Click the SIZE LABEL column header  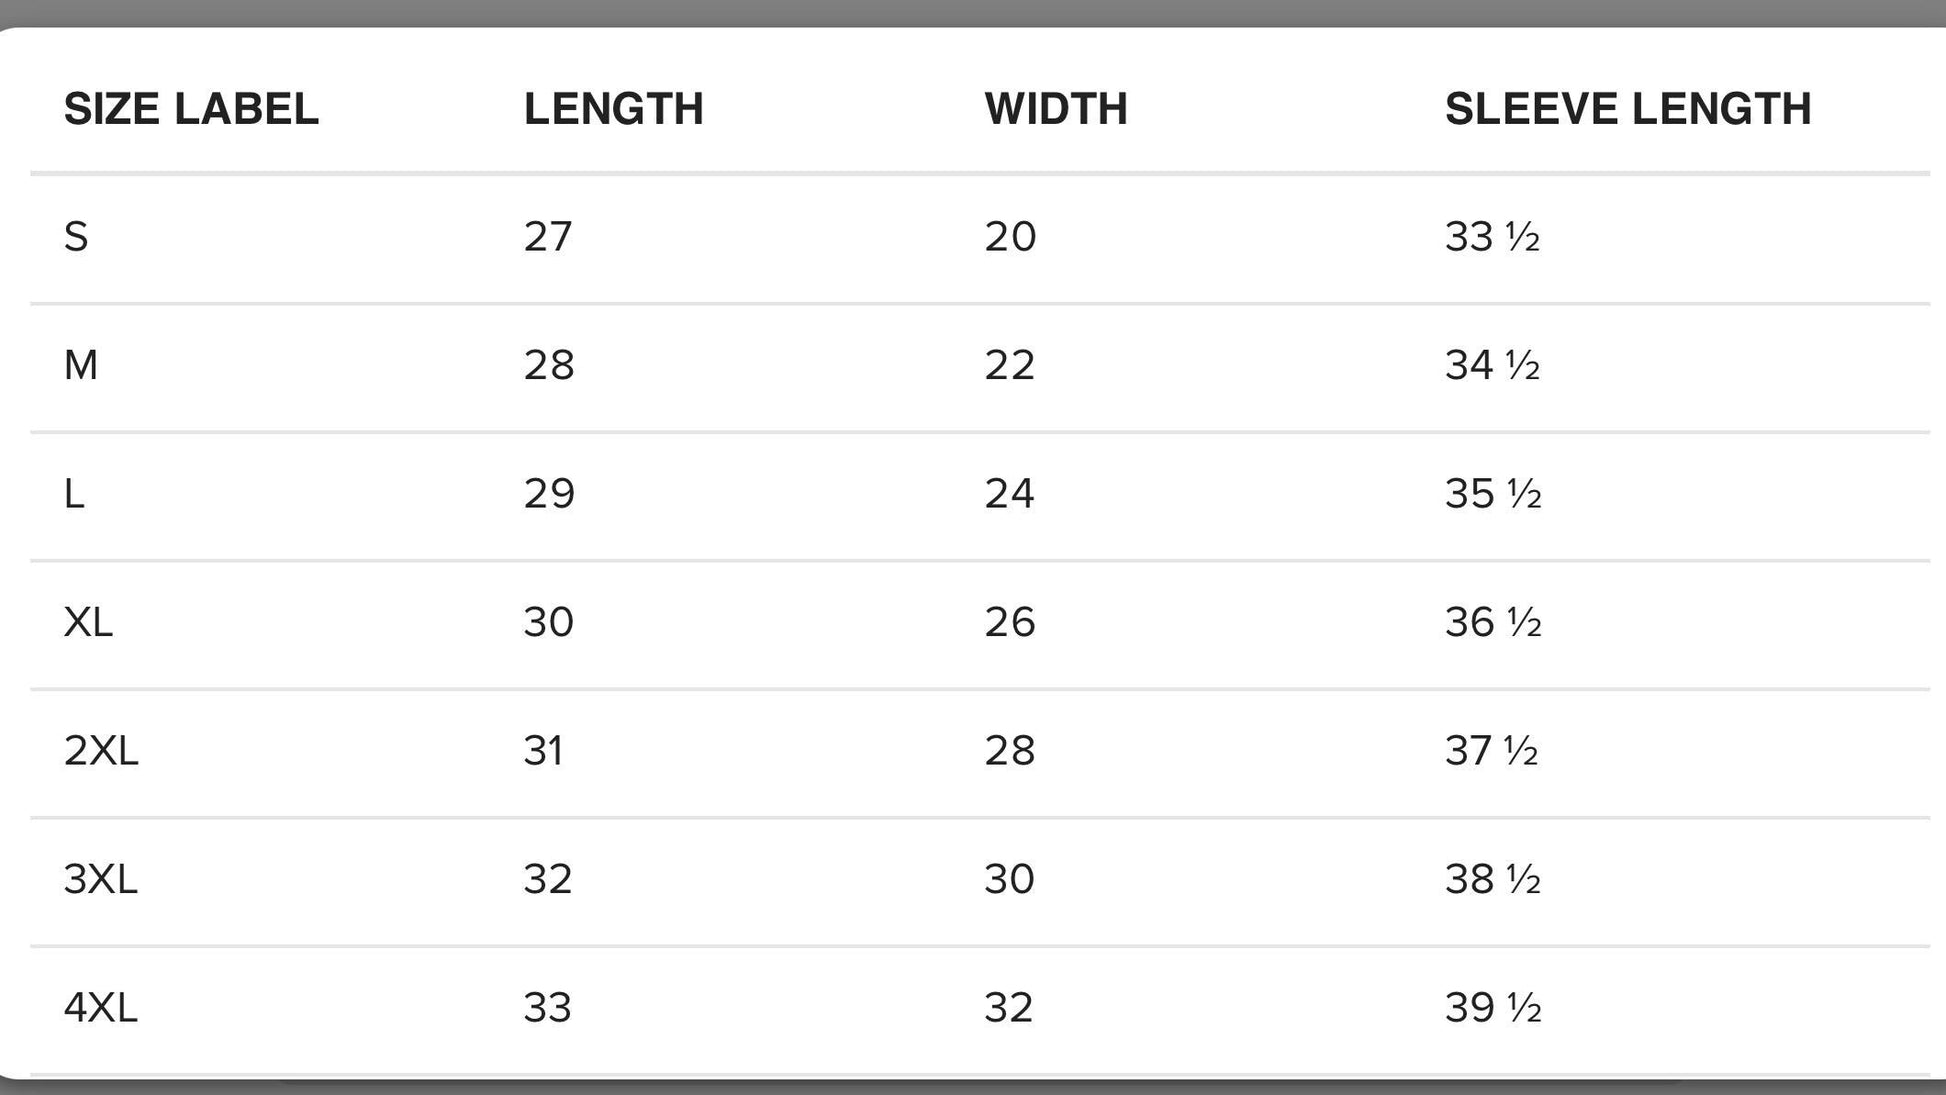pyautogui.click(x=191, y=109)
